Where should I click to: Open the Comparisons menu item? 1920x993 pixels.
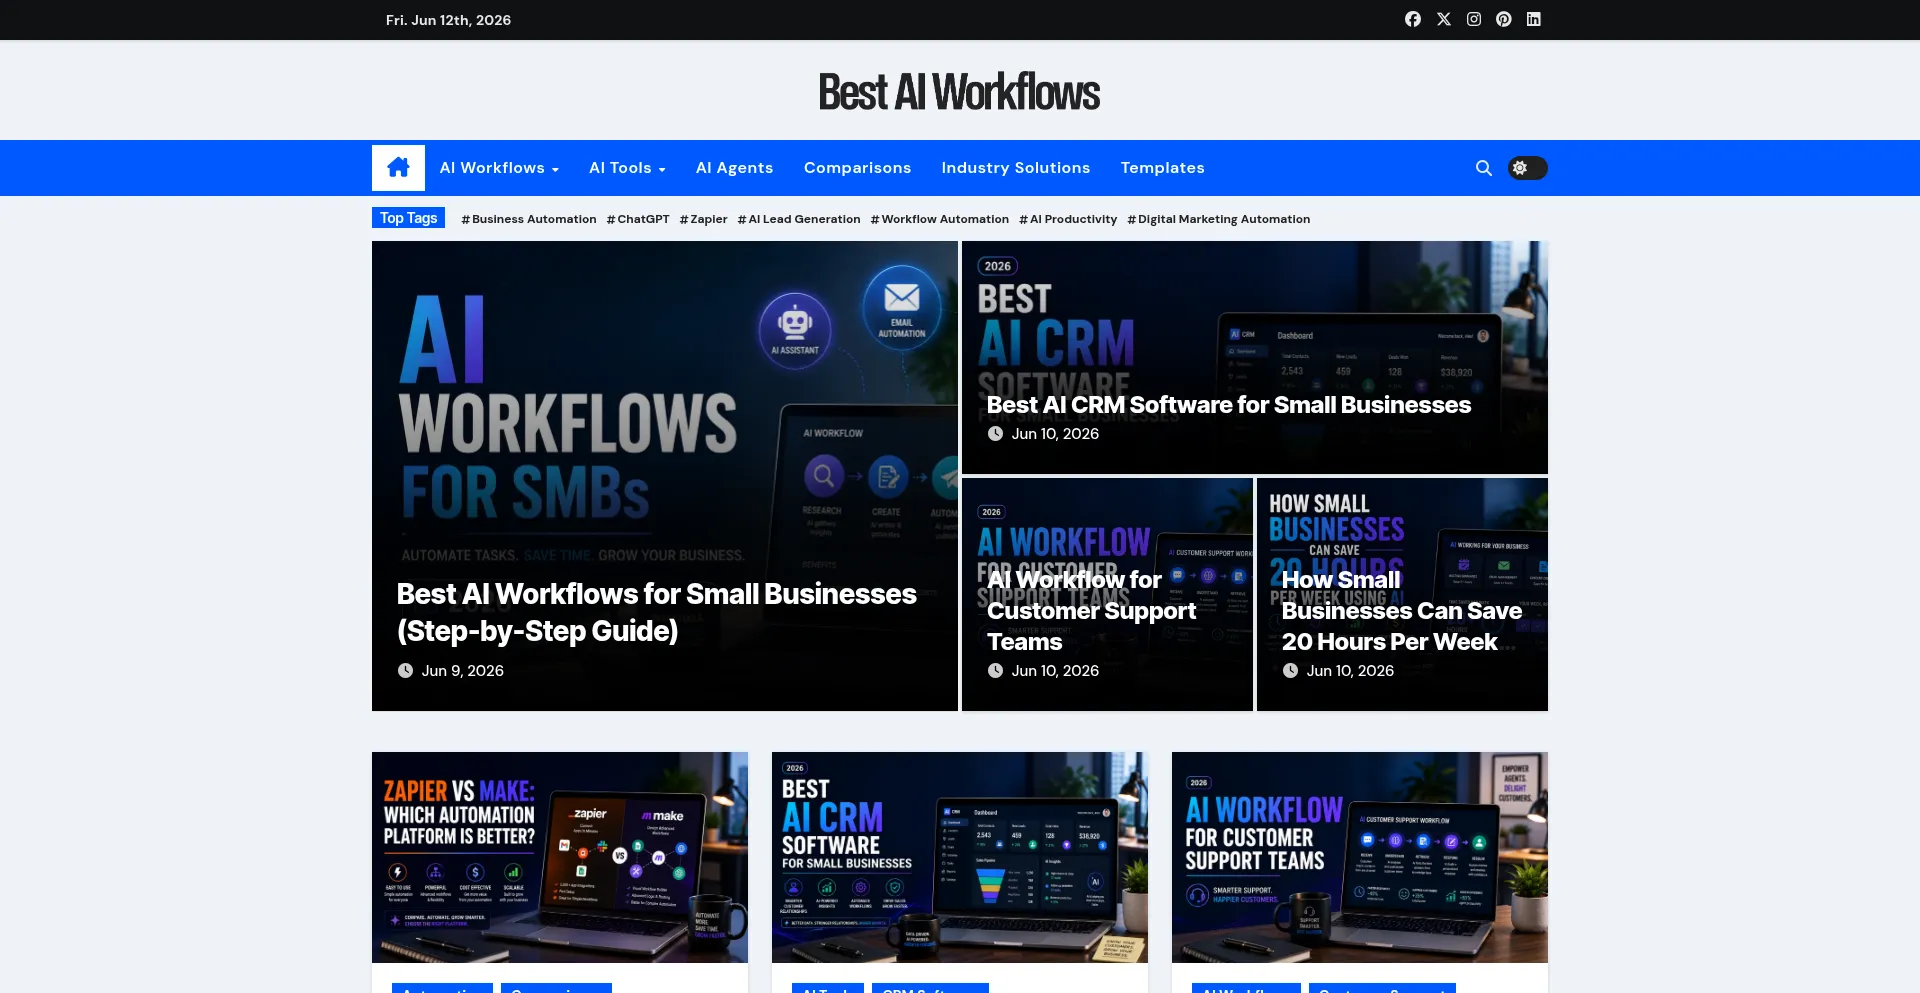tap(857, 168)
